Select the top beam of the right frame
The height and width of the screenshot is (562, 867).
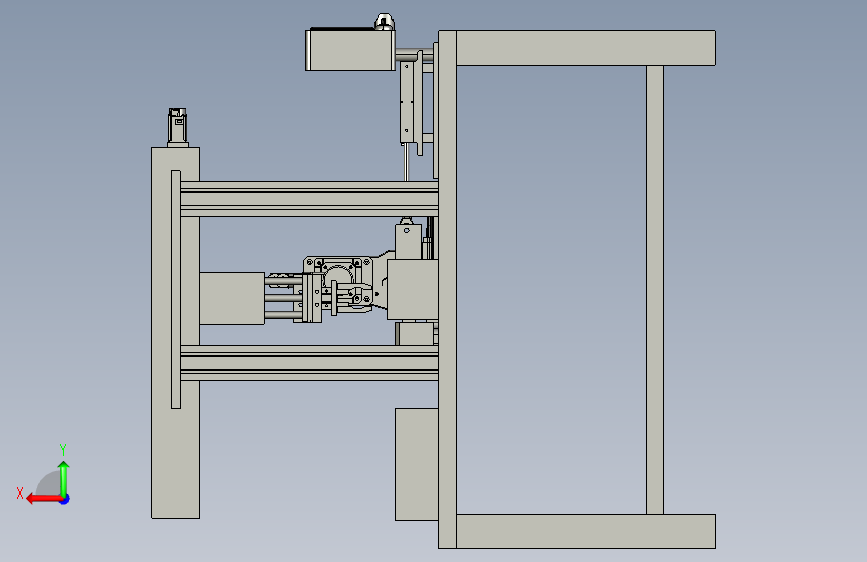pyautogui.click(x=586, y=48)
